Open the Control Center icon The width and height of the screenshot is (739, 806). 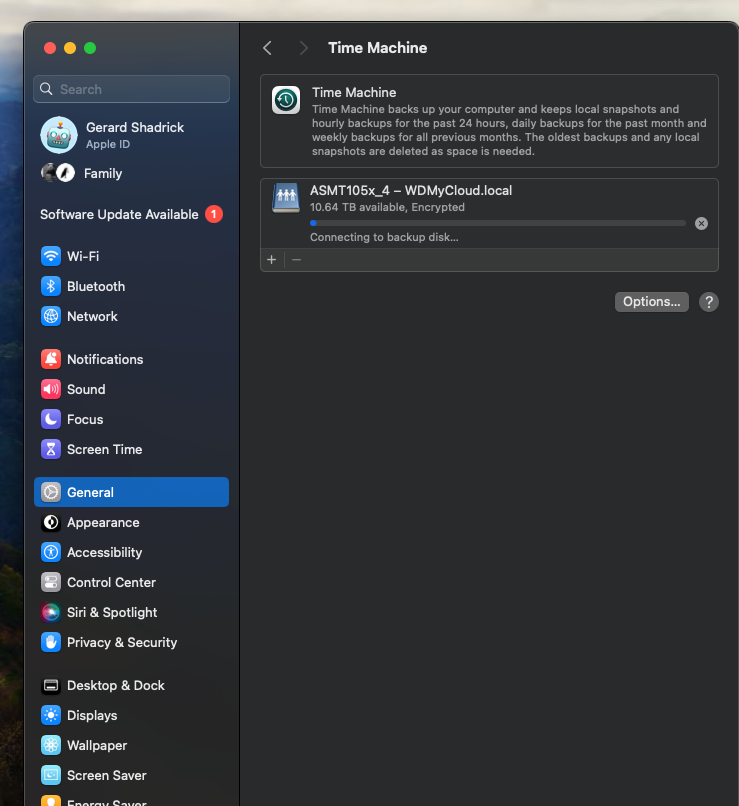coord(51,582)
